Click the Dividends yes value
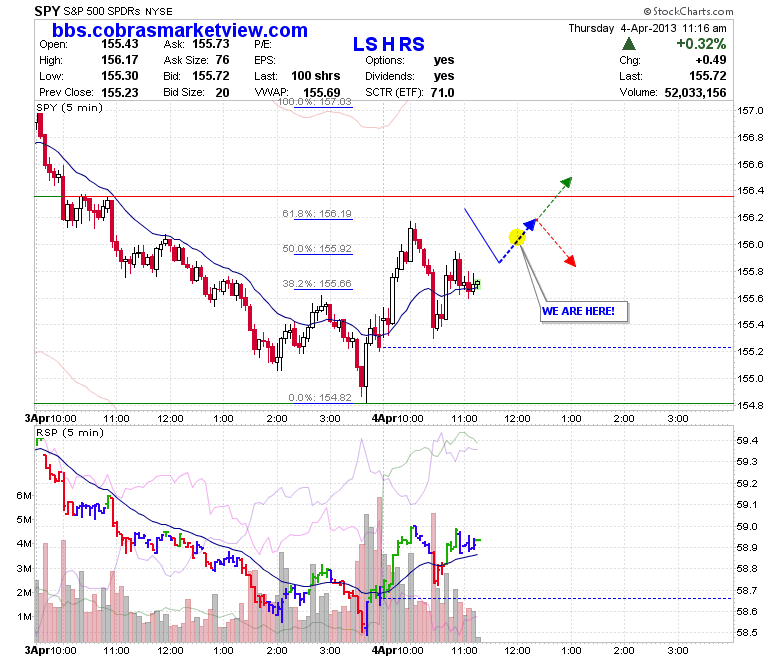 pyautogui.click(x=444, y=76)
